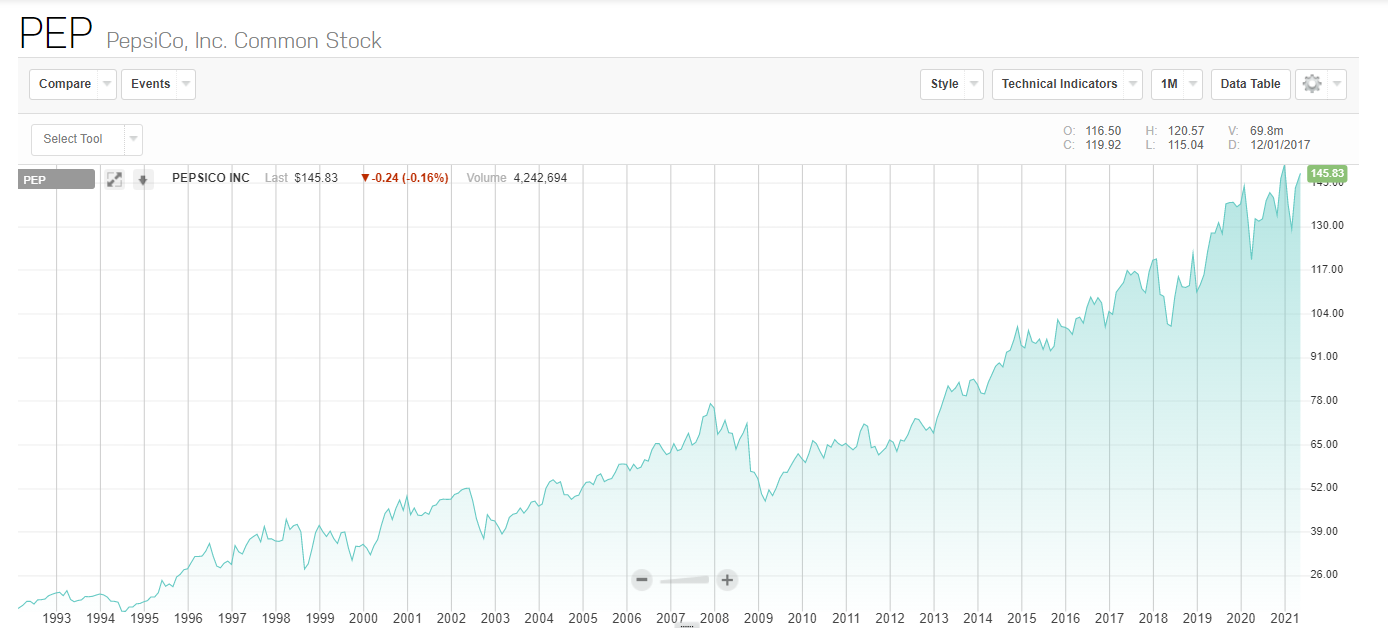The image size is (1388, 628).
Task: Click the close value 119.92
Action: pyautogui.click(x=1101, y=145)
